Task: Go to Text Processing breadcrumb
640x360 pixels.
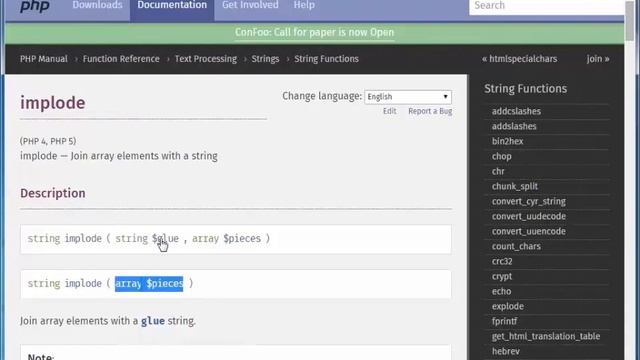Action: (x=206, y=59)
